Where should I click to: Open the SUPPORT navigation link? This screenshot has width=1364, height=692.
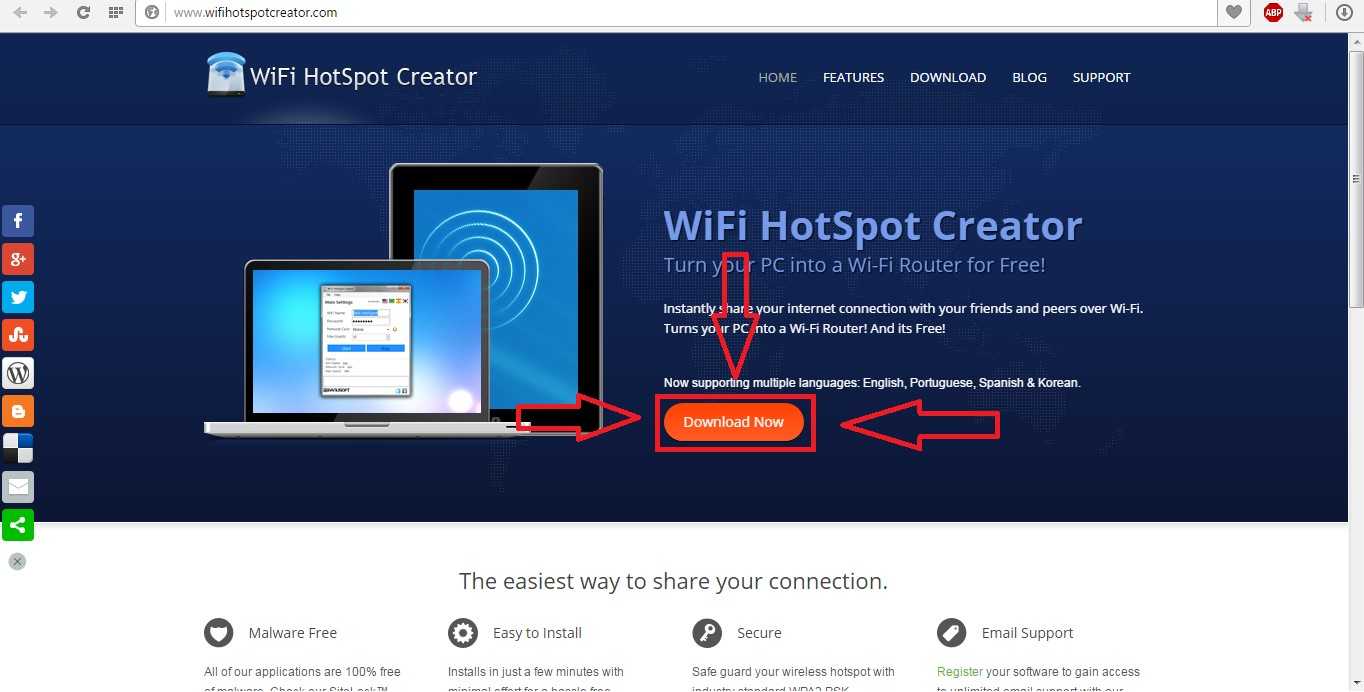pyautogui.click(x=1101, y=77)
